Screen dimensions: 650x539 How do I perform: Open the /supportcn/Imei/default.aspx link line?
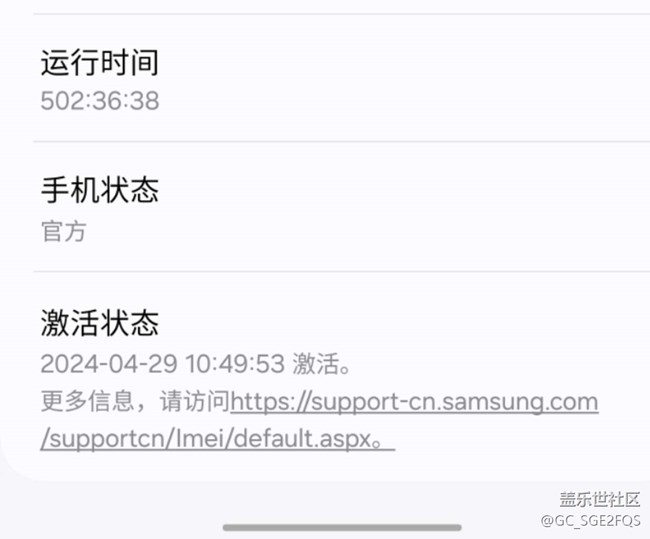point(218,439)
